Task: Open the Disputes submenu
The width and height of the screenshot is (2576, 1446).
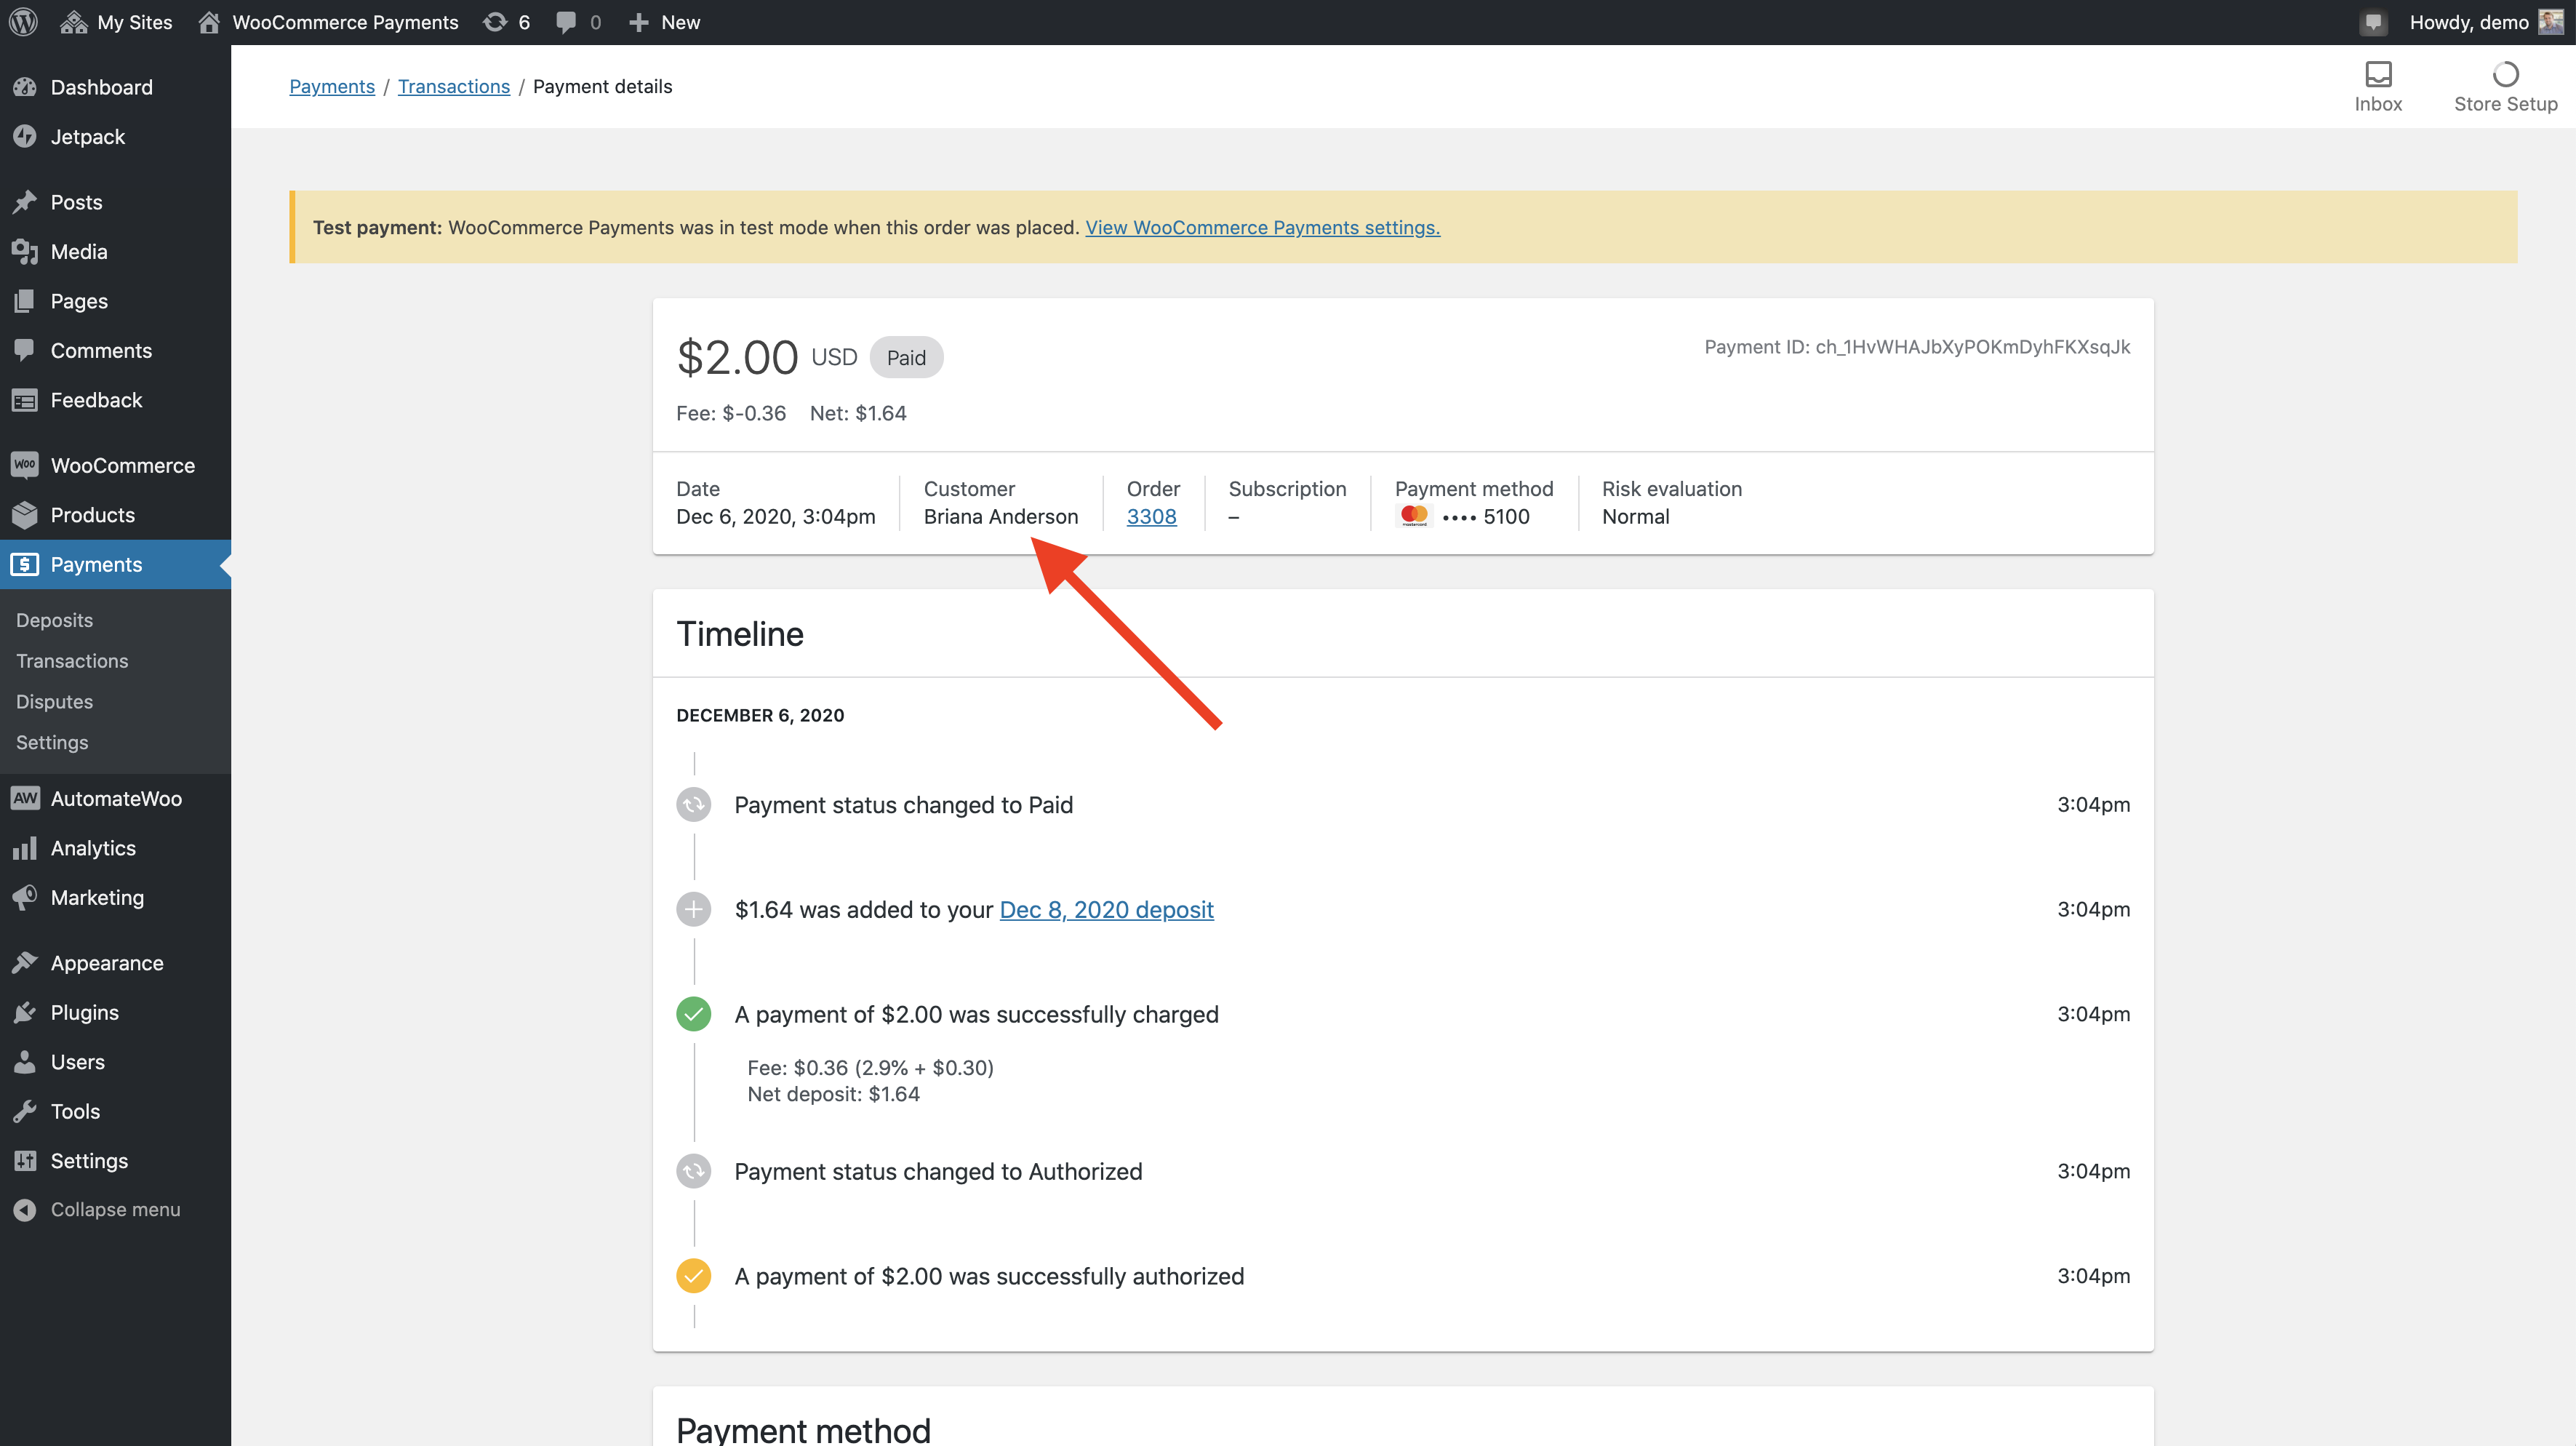Action: coord(54,701)
